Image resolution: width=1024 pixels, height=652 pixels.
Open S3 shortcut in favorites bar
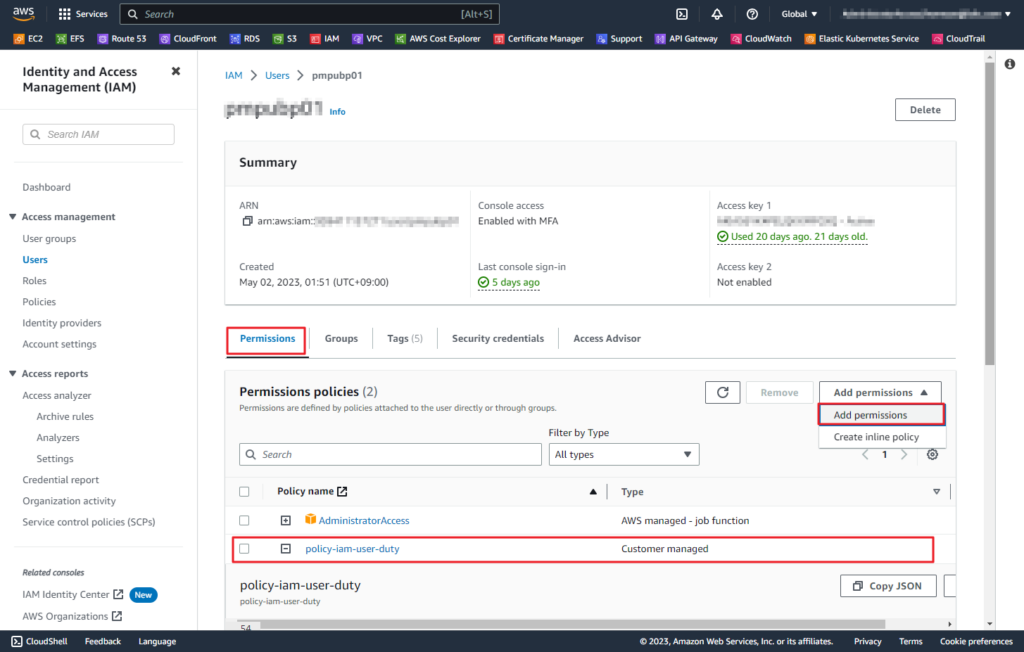coord(285,39)
